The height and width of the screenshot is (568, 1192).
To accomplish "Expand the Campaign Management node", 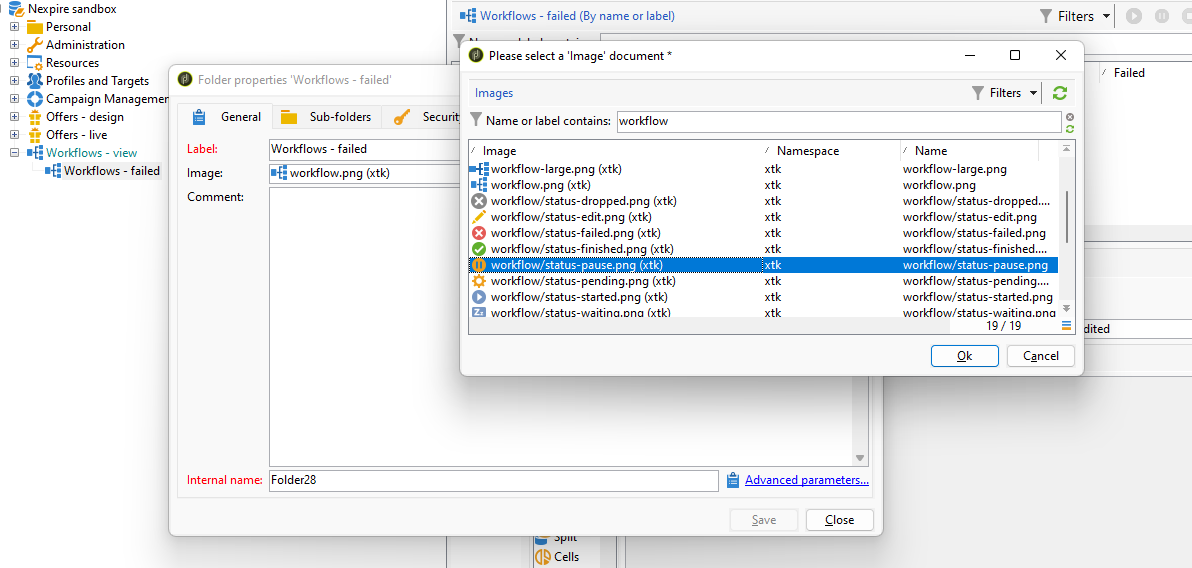I will pyautogui.click(x=14, y=99).
